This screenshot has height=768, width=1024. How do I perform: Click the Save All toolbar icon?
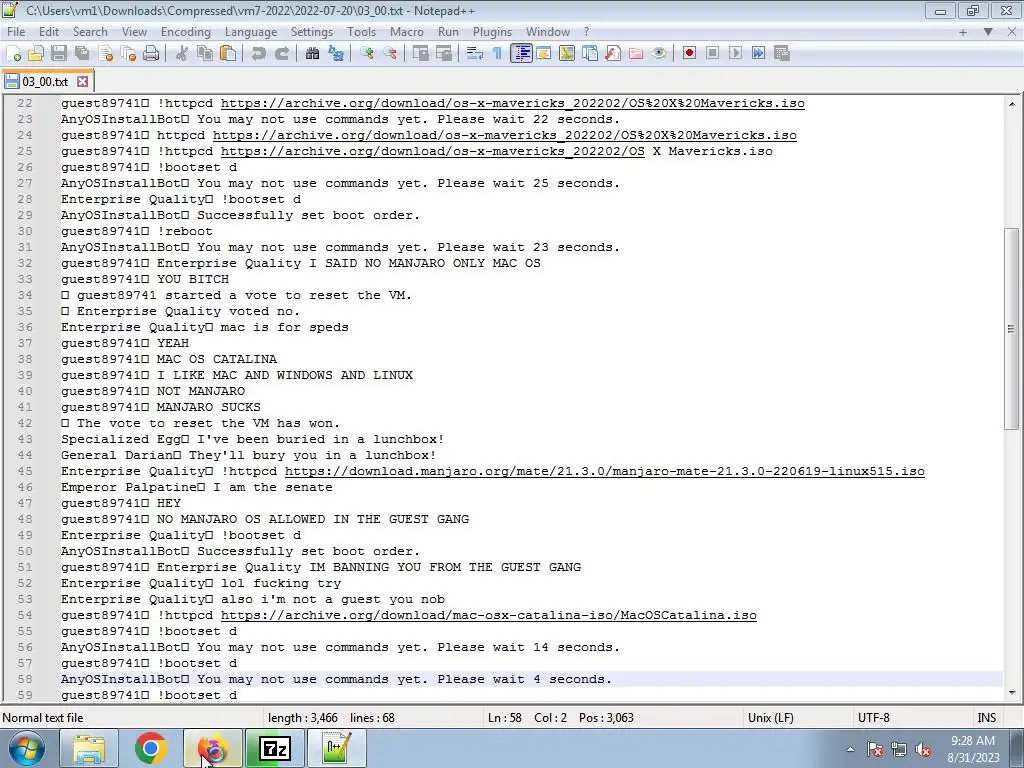point(82,54)
